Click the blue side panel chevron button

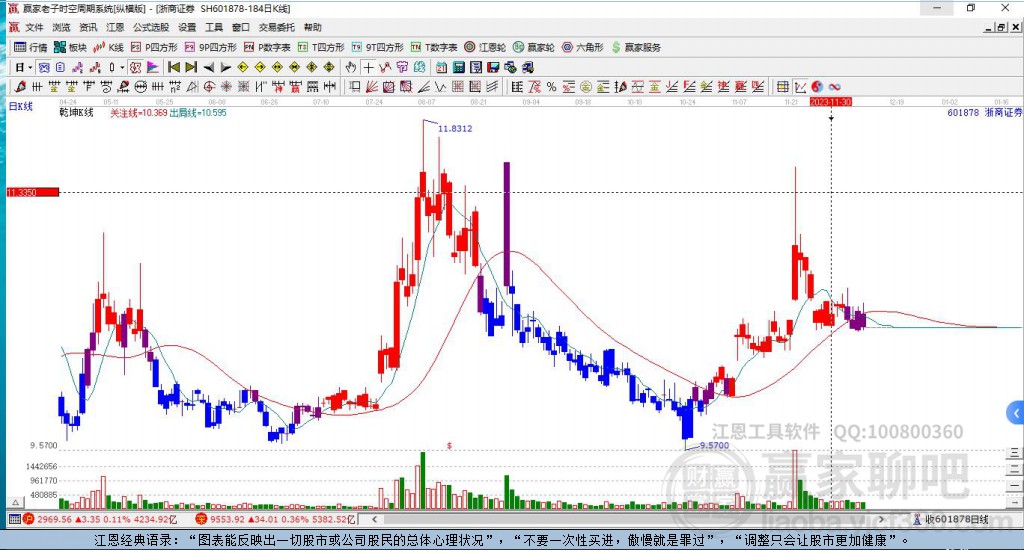pos(1016,413)
